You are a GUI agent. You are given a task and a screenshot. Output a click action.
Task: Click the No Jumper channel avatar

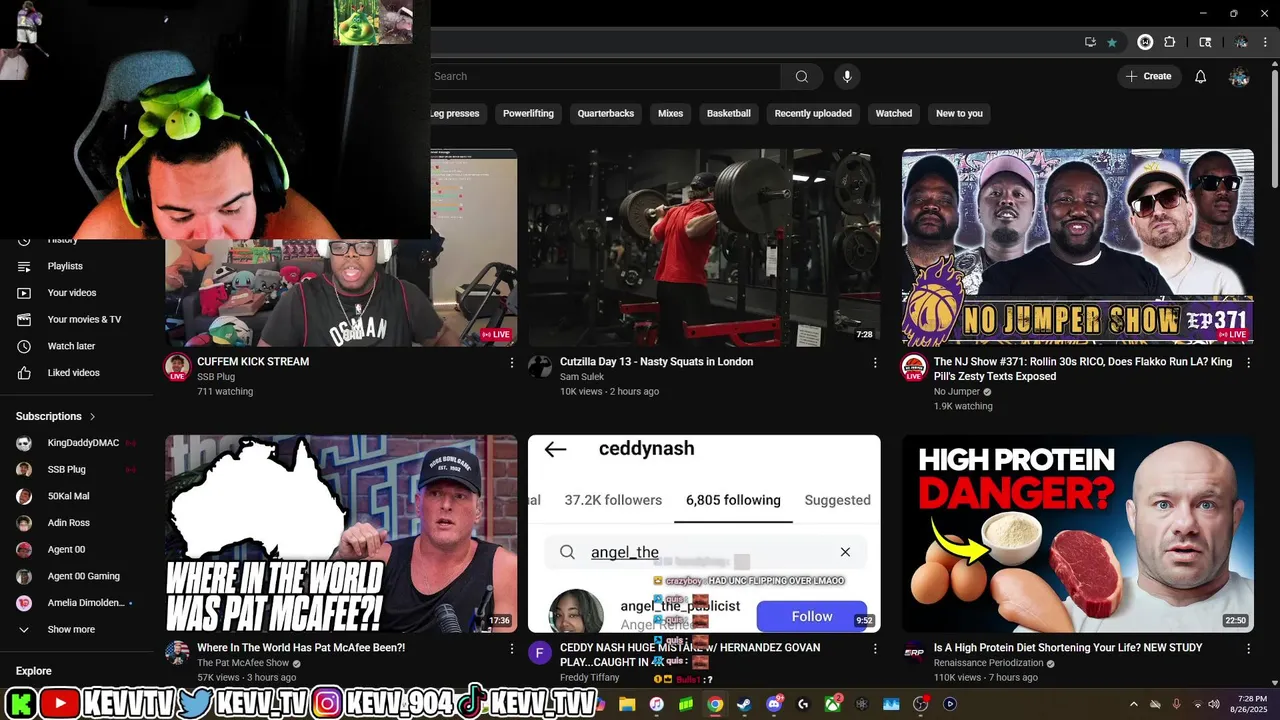tap(913, 367)
